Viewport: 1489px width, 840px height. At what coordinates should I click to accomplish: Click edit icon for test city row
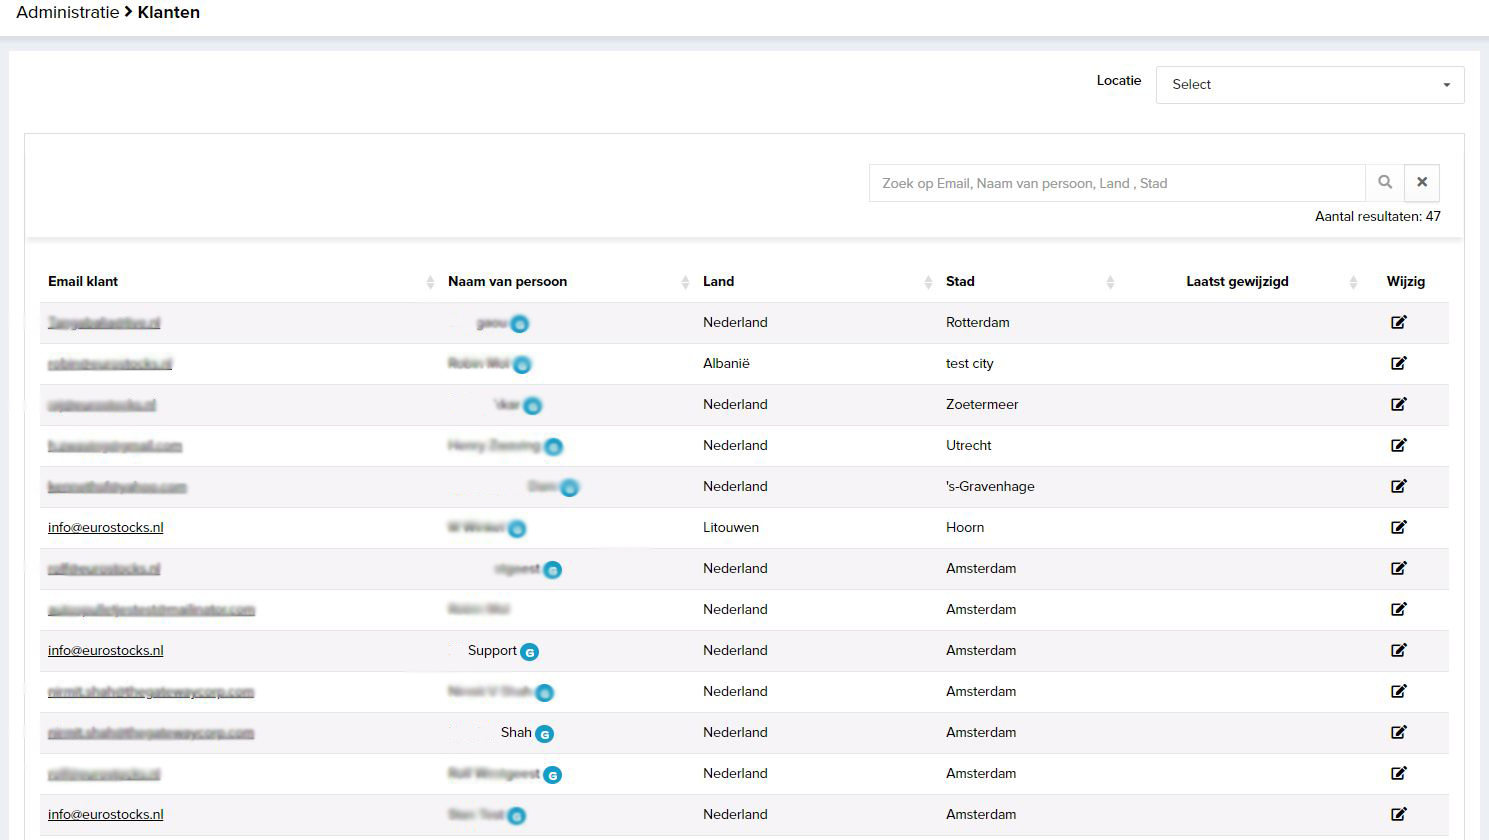tap(1399, 363)
